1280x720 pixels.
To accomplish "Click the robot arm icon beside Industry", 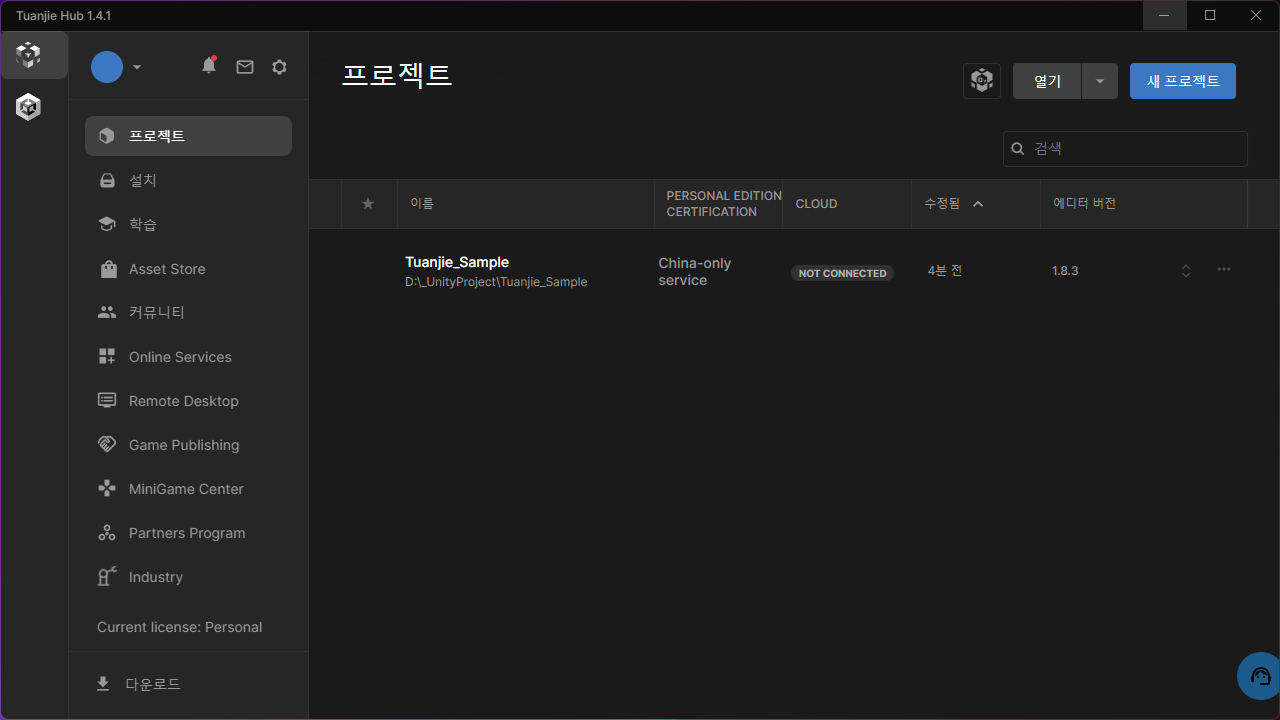I will tap(107, 576).
